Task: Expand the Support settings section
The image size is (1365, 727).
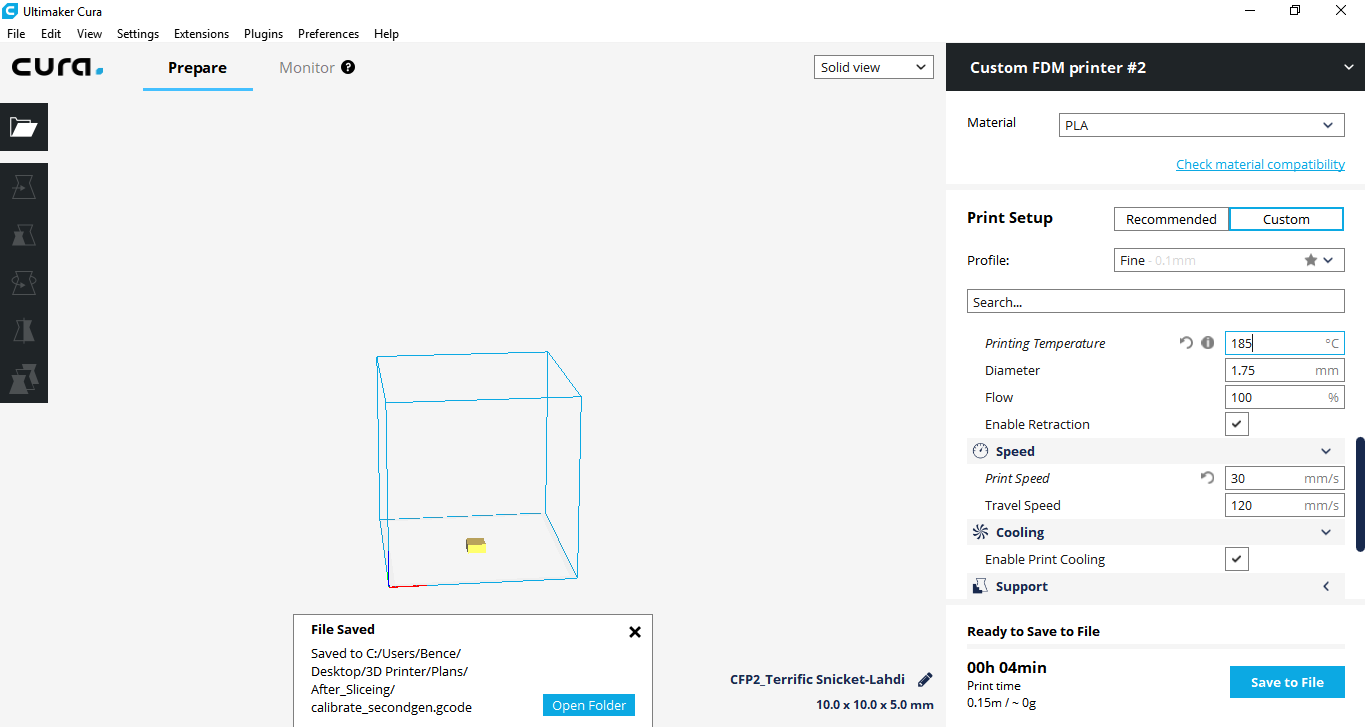Action: [x=1325, y=586]
